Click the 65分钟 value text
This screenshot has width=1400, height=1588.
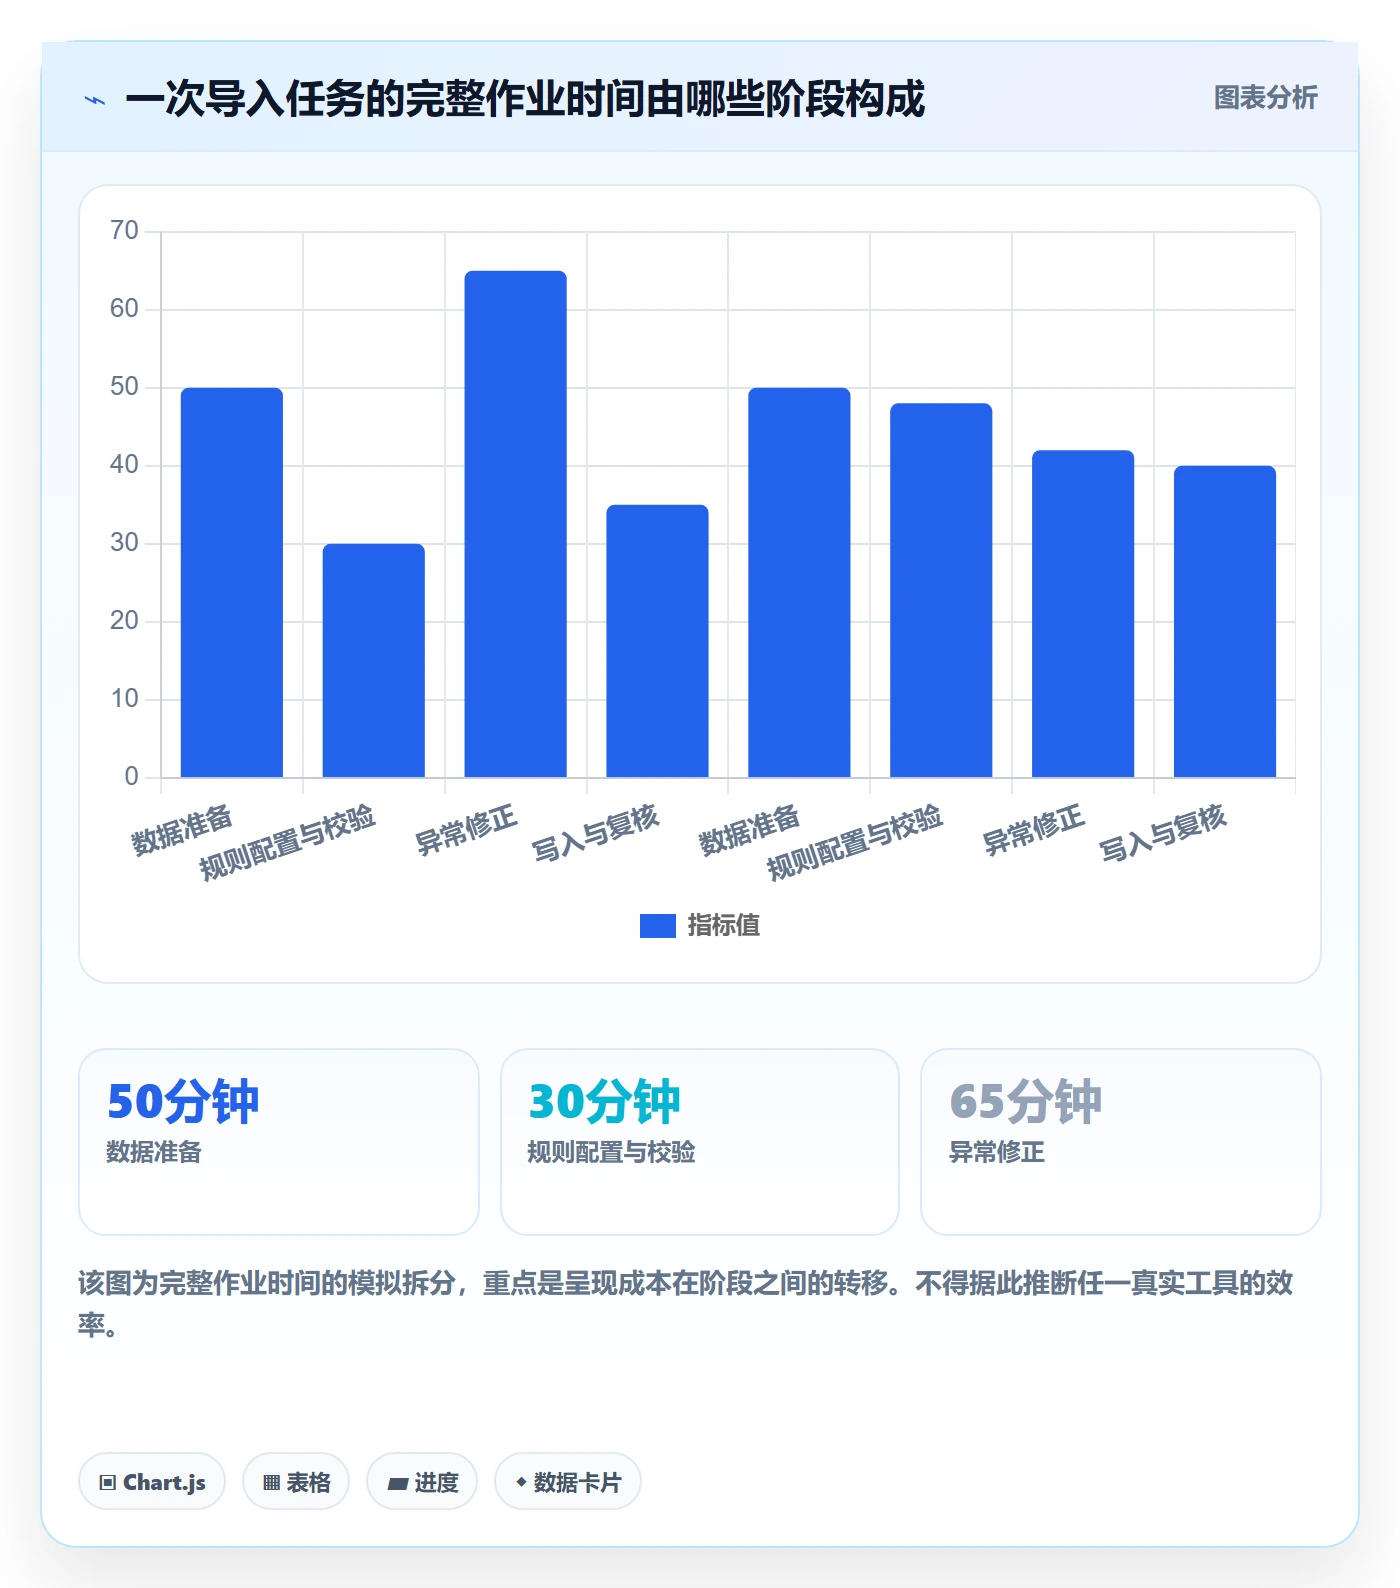tap(1025, 1101)
